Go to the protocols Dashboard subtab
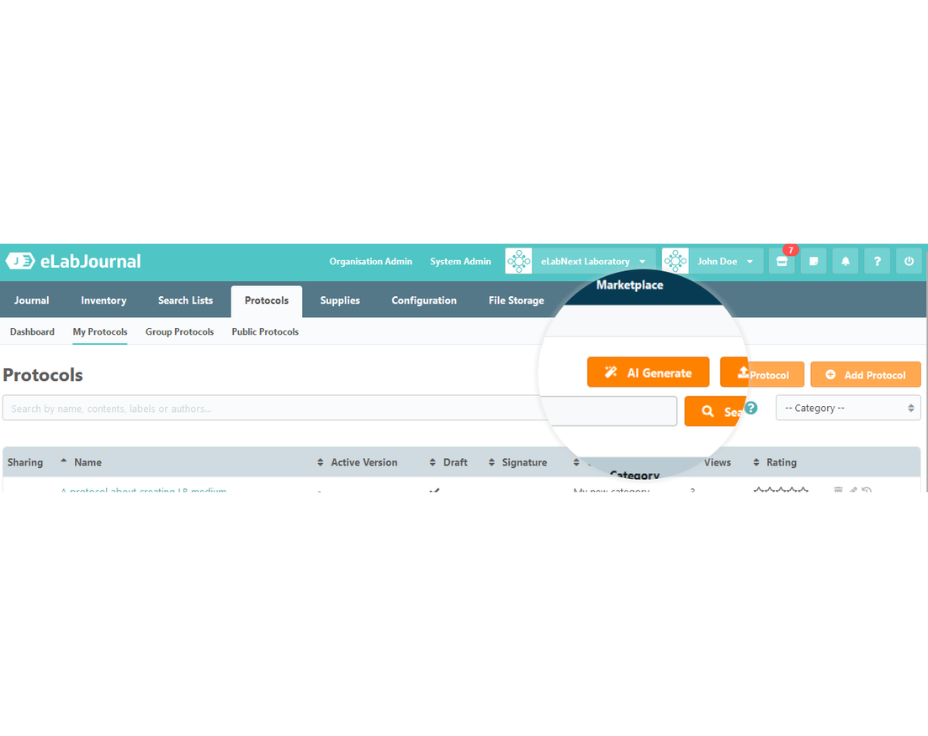The width and height of the screenshot is (928, 736). tap(32, 332)
